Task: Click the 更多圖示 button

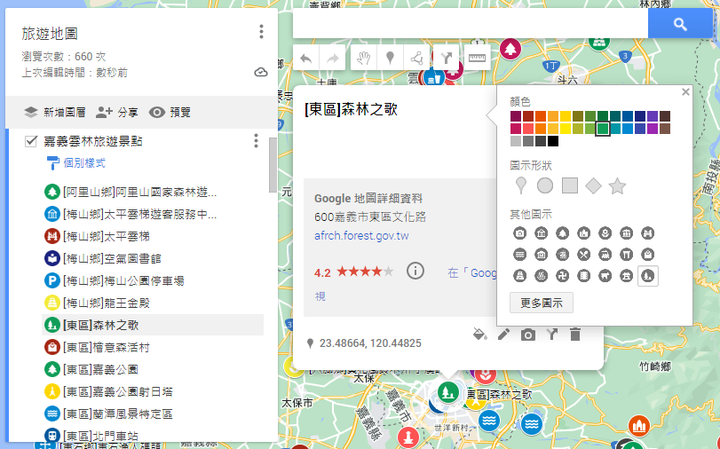Action: [x=541, y=303]
